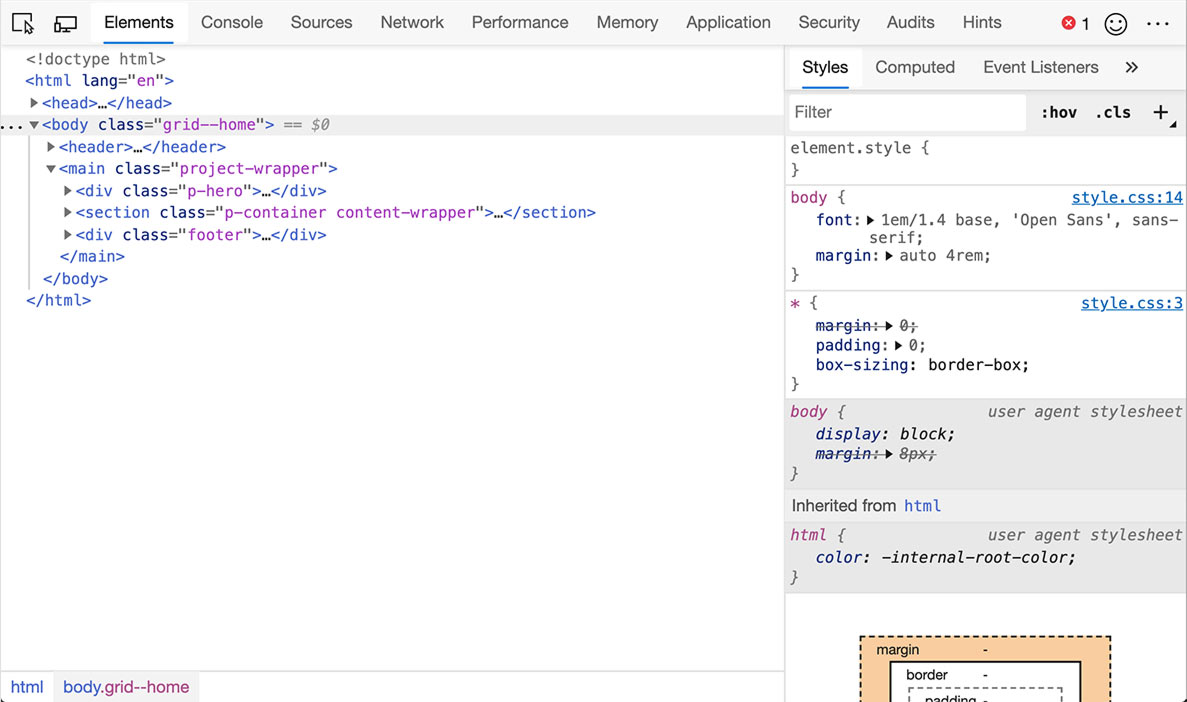Switch to the Application tab
The width and height of the screenshot is (1187, 702).
coord(728,23)
